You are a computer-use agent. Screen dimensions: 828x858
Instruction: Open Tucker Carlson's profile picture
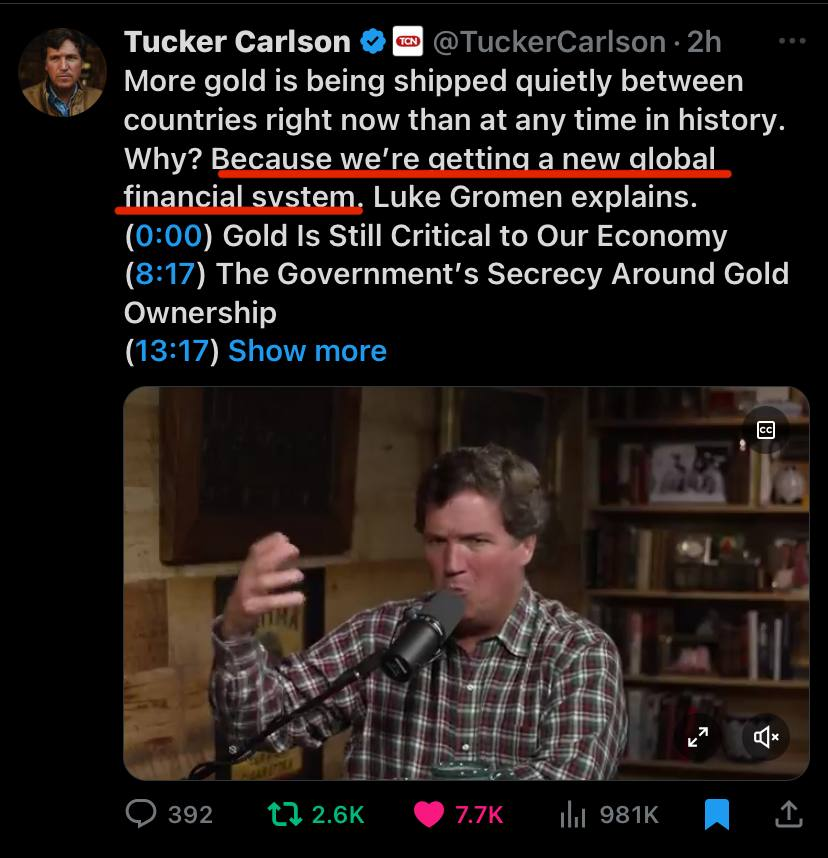(62, 73)
